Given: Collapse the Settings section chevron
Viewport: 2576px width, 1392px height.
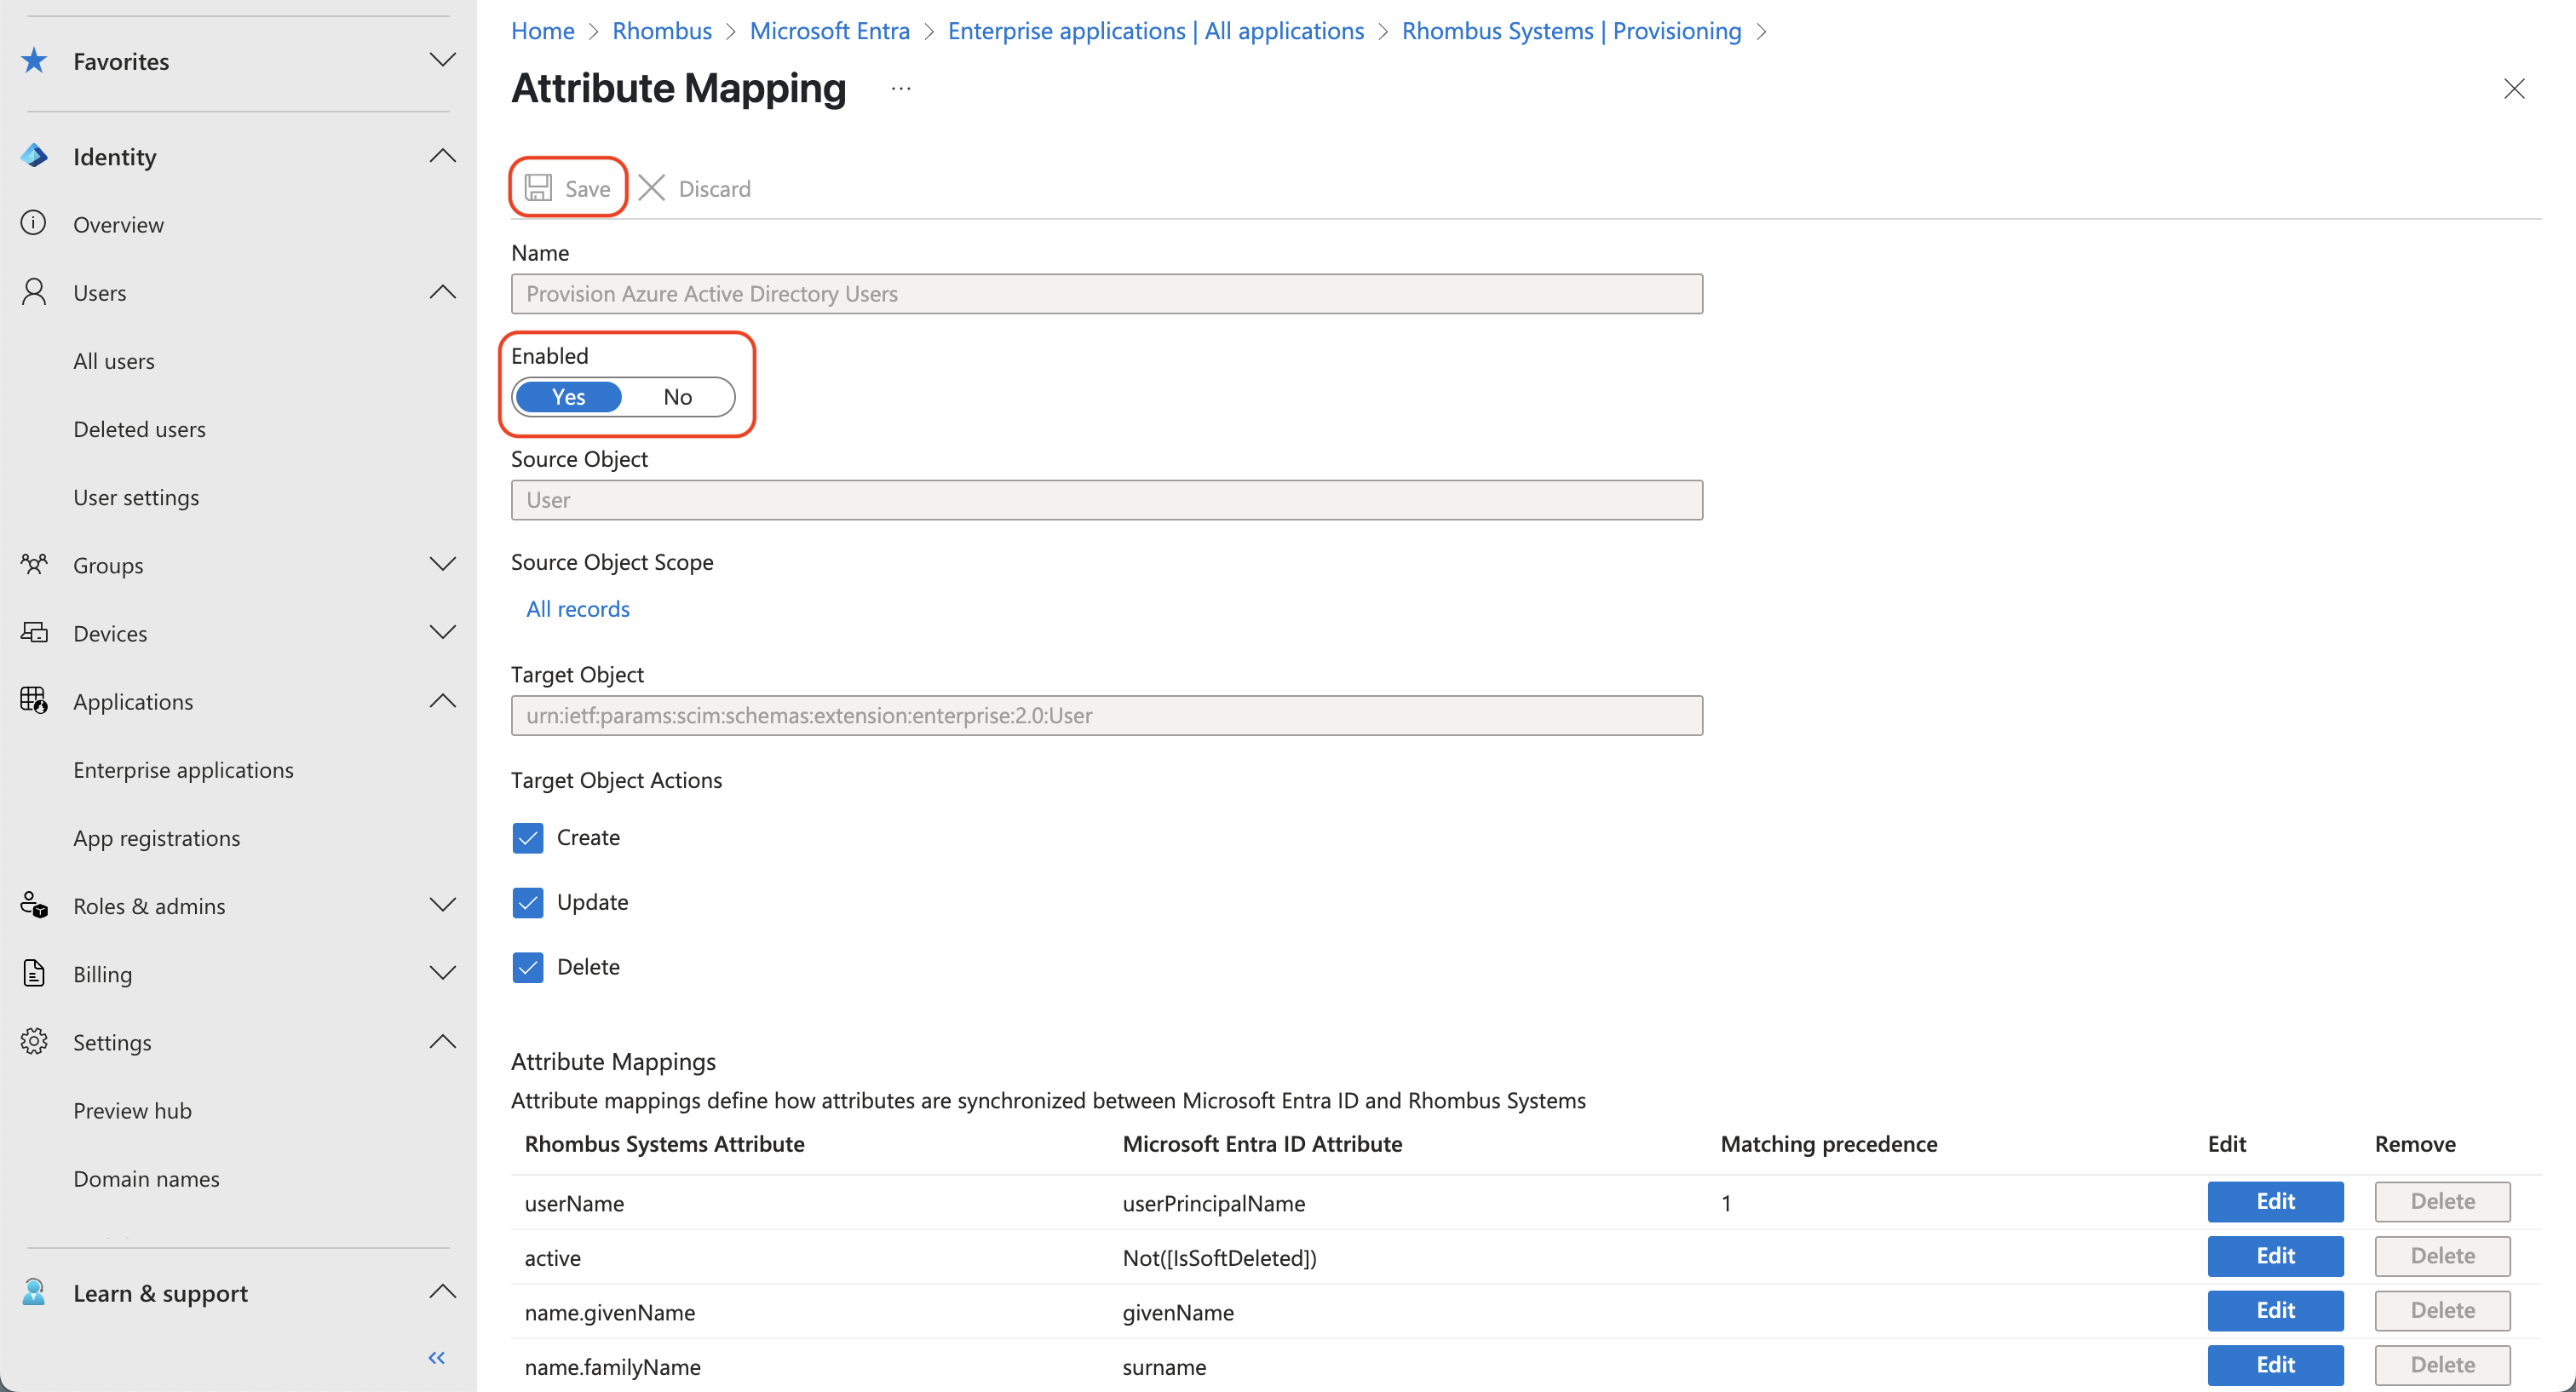Looking at the screenshot, I should pyautogui.click(x=442, y=1041).
